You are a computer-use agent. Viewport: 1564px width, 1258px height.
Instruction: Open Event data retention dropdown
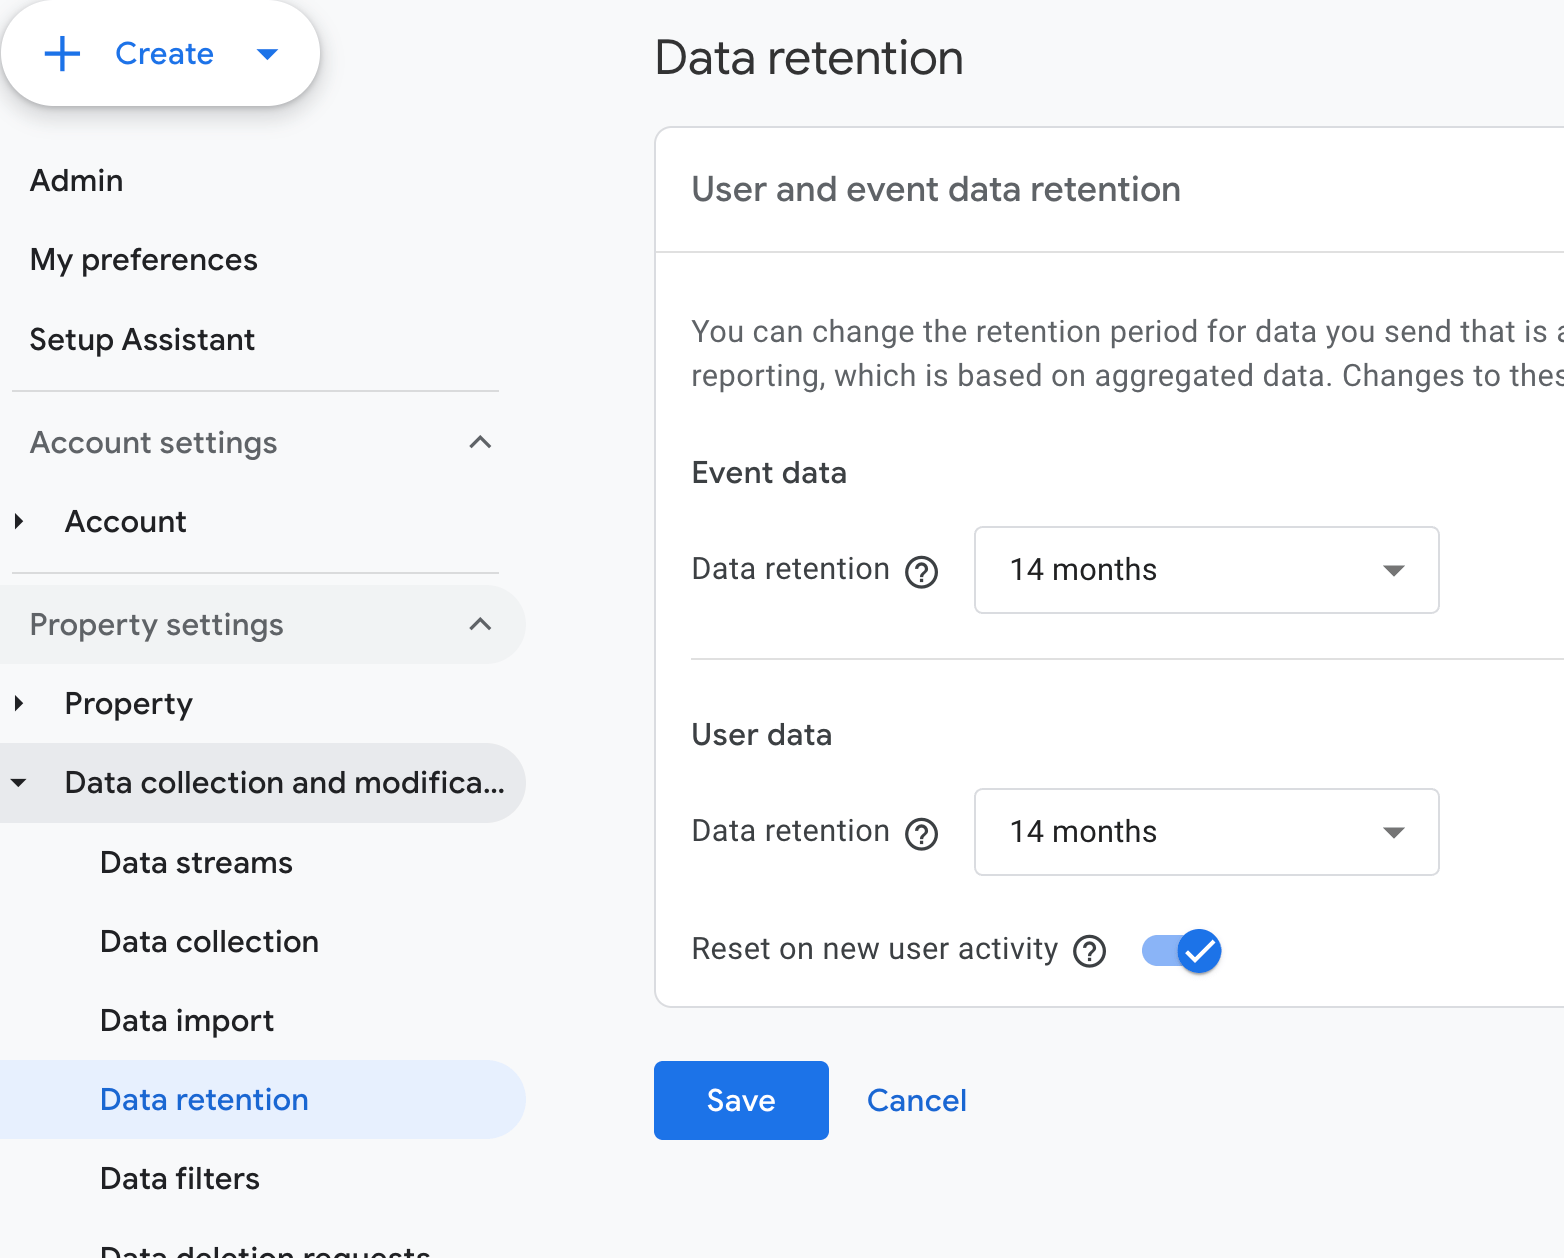point(1206,570)
